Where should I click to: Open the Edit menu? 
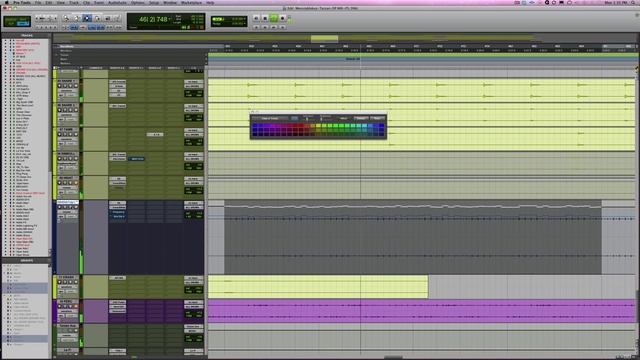pyautogui.click(x=49, y=2)
